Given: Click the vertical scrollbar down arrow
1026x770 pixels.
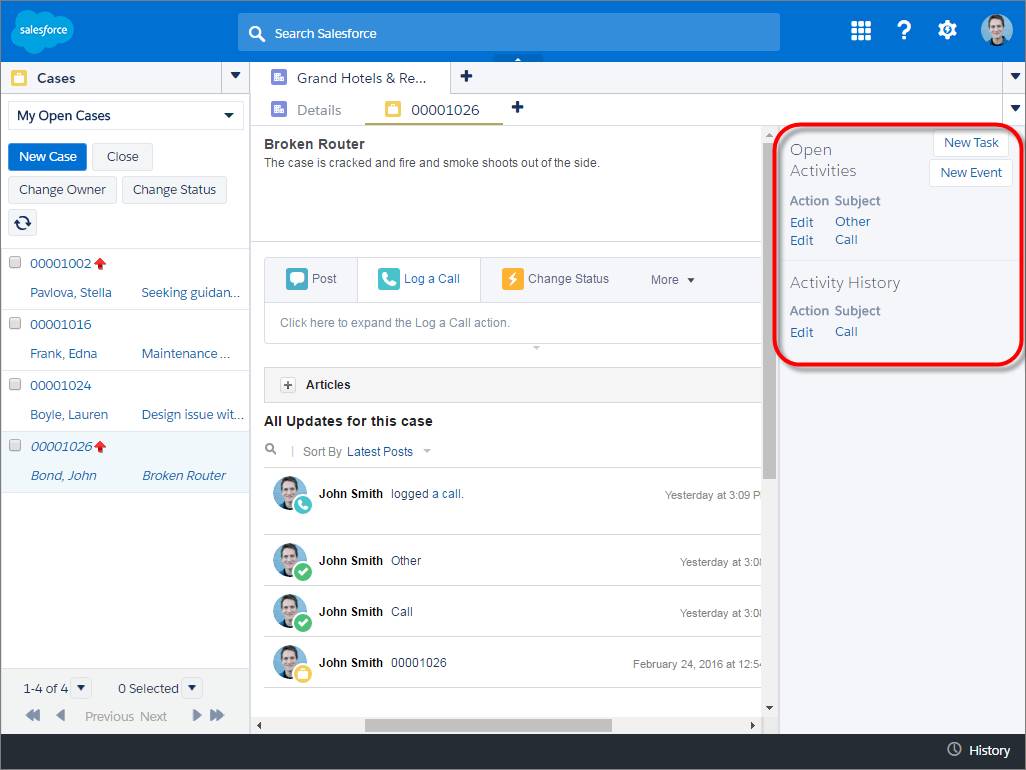Looking at the screenshot, I should [770, 708].
